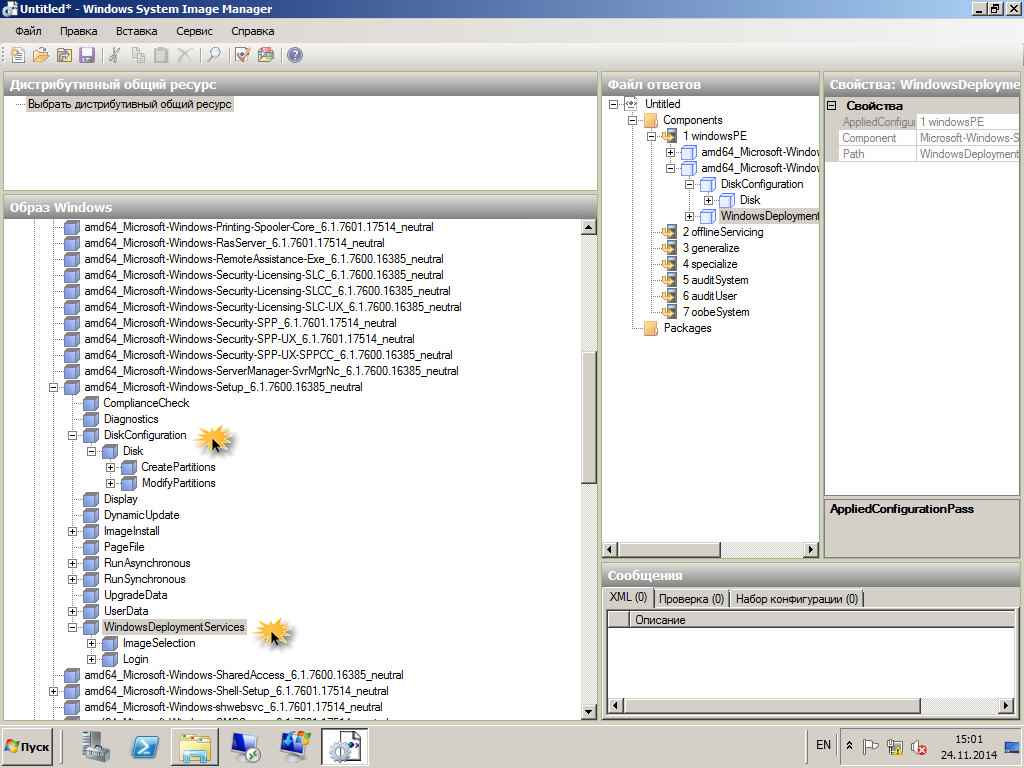The image size is (1024, 768).
Task: Collapse the Untitled answer file root
Action: coord(613,104)
